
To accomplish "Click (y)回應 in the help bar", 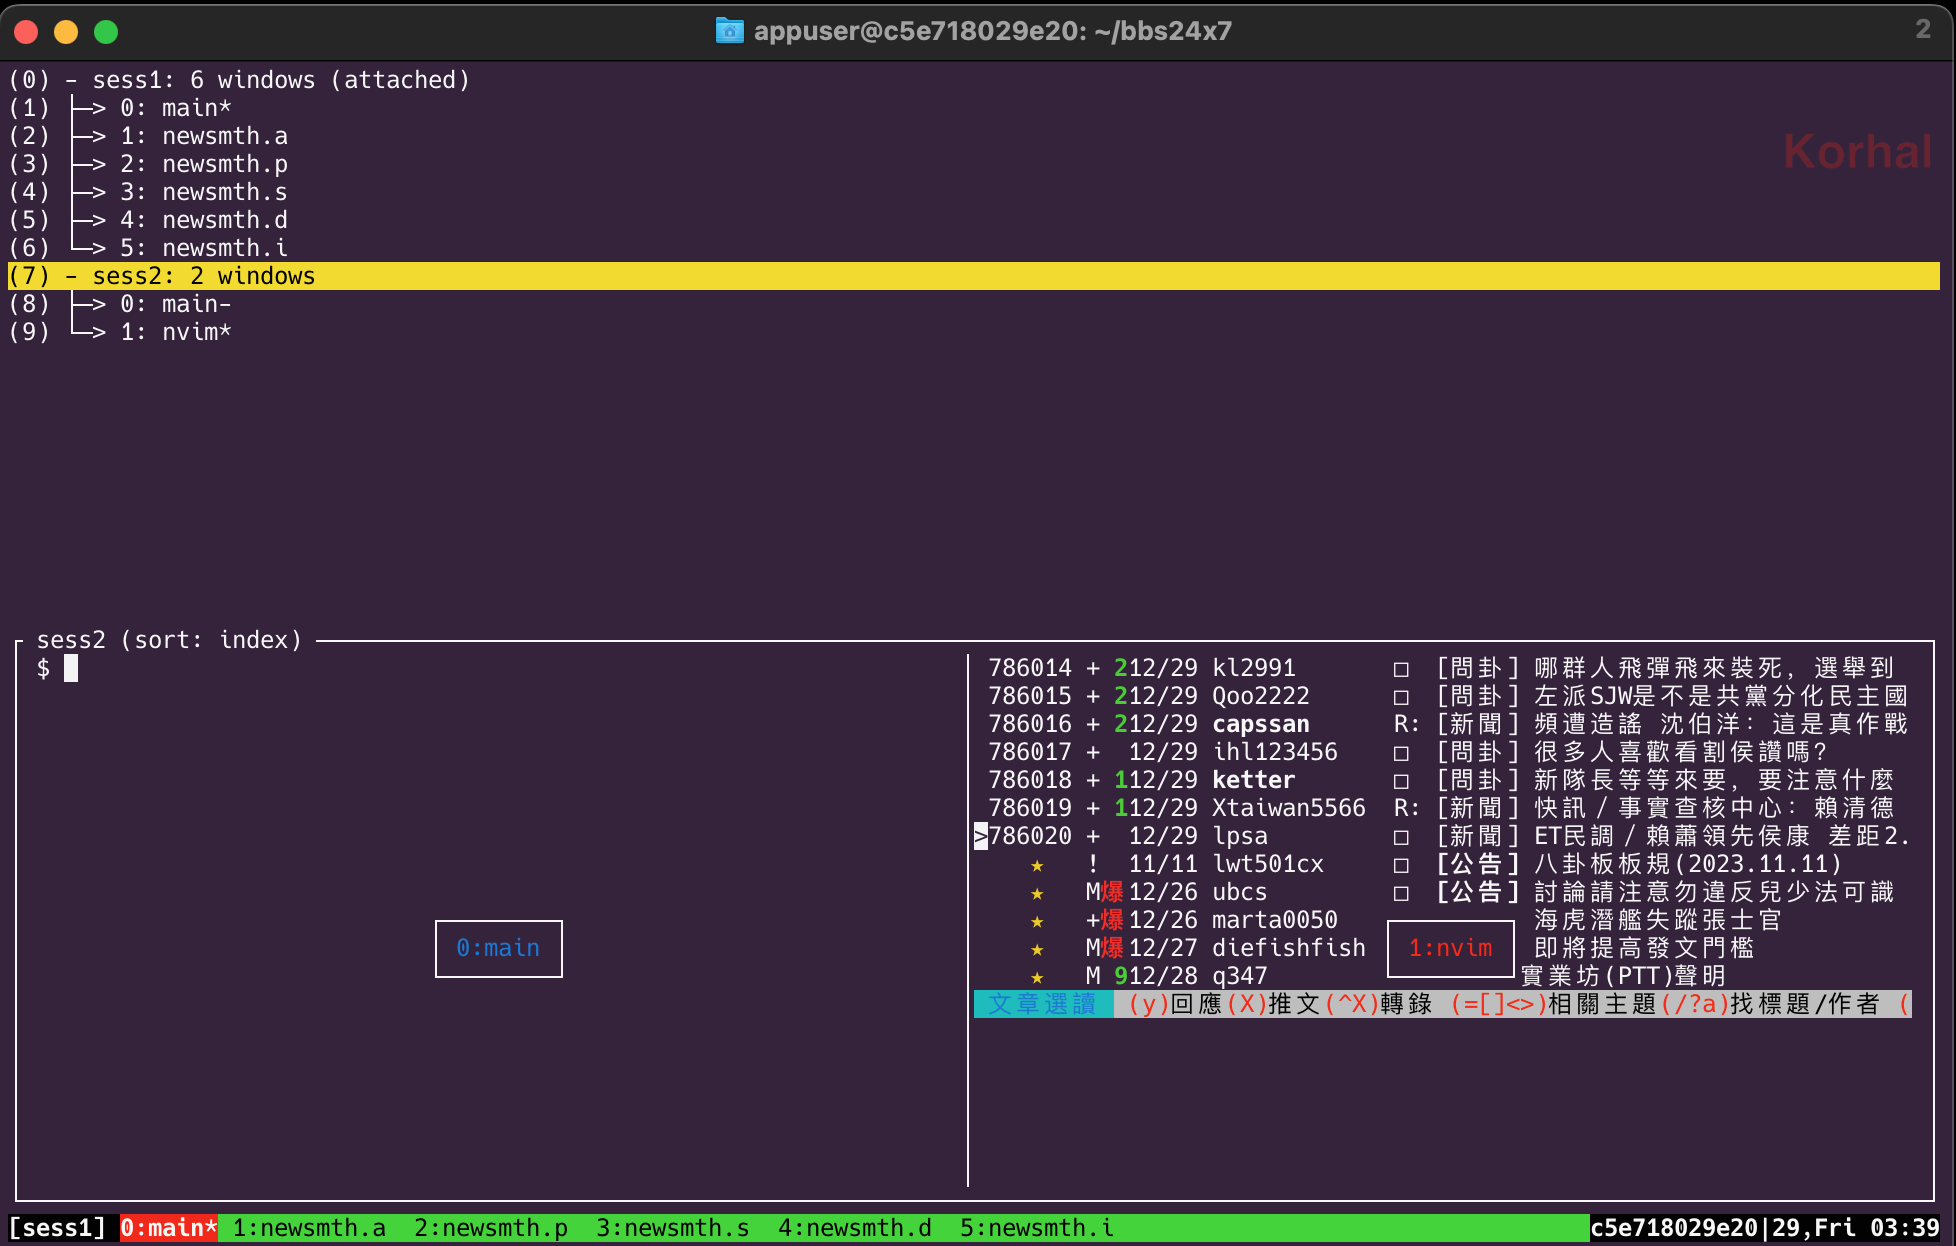I will pyautogui.click(x=1176, y=1004).
